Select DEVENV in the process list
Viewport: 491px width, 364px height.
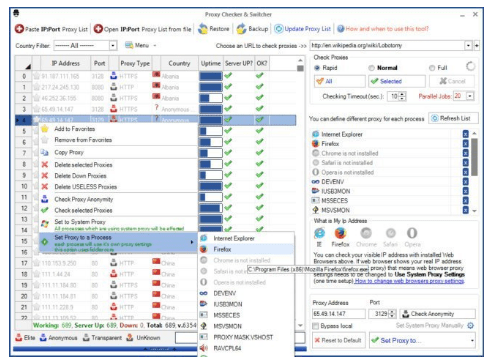coord(328,182)
